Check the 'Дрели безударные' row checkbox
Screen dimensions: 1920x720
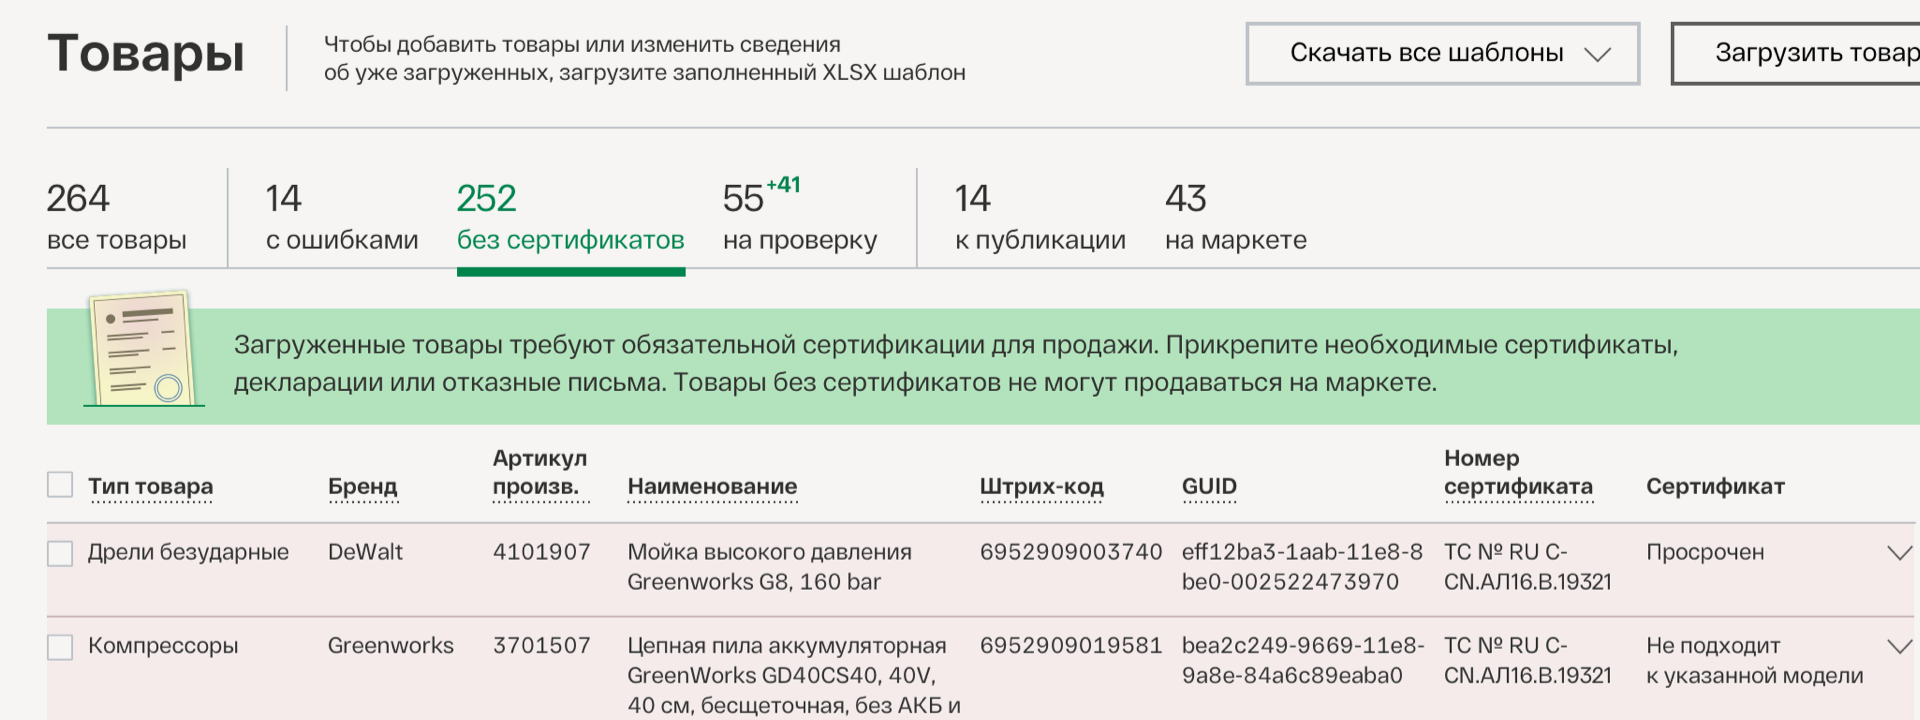[x=60, y=553]
